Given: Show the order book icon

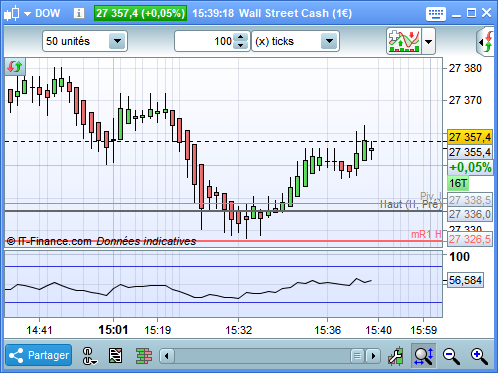Looking at the screenshot, I should pos(144,356).
